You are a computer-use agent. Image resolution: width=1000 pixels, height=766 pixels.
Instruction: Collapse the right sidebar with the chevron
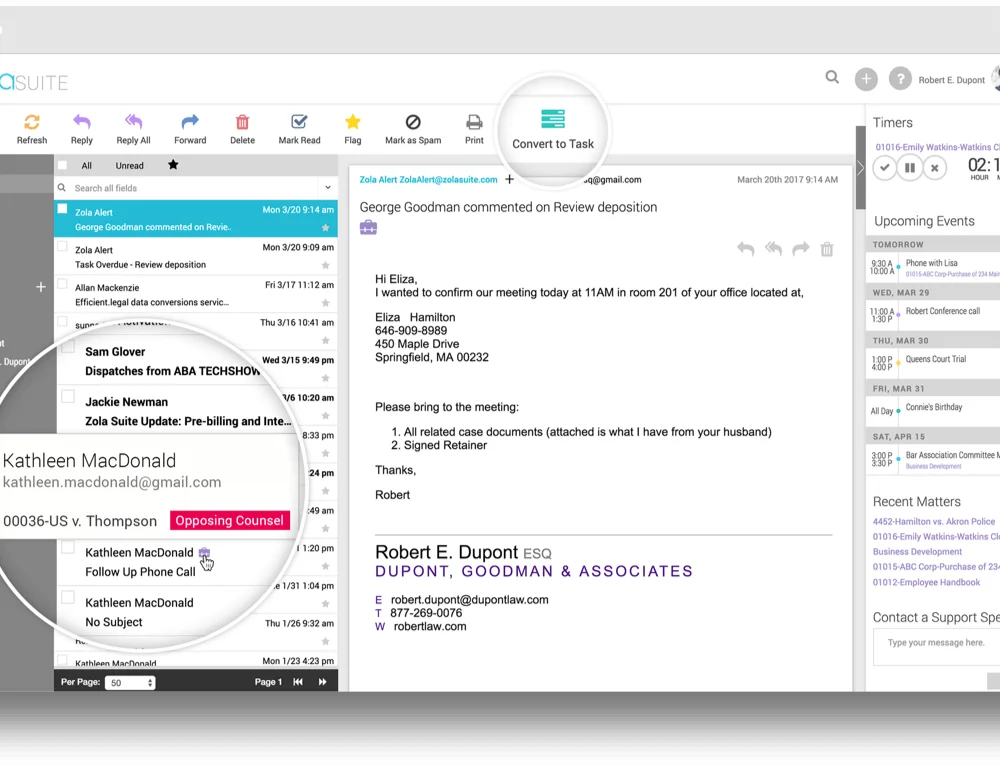pos(860,168)
